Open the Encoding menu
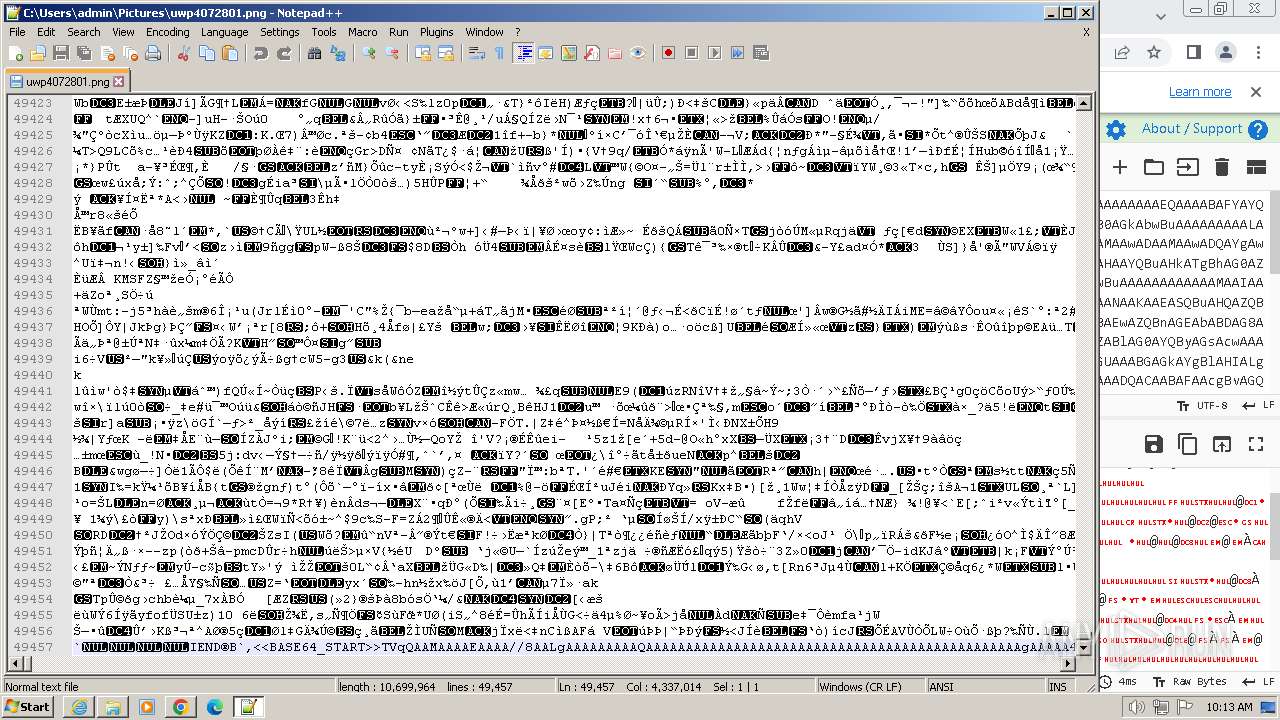This screenshot has height=720, width=1280. pos(167,32)
